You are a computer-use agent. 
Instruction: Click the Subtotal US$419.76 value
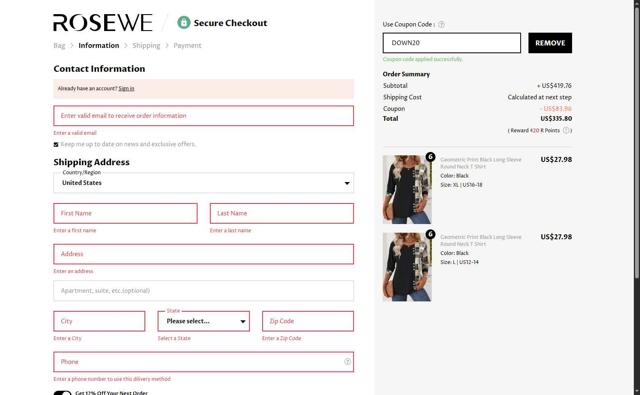point(554,86)
